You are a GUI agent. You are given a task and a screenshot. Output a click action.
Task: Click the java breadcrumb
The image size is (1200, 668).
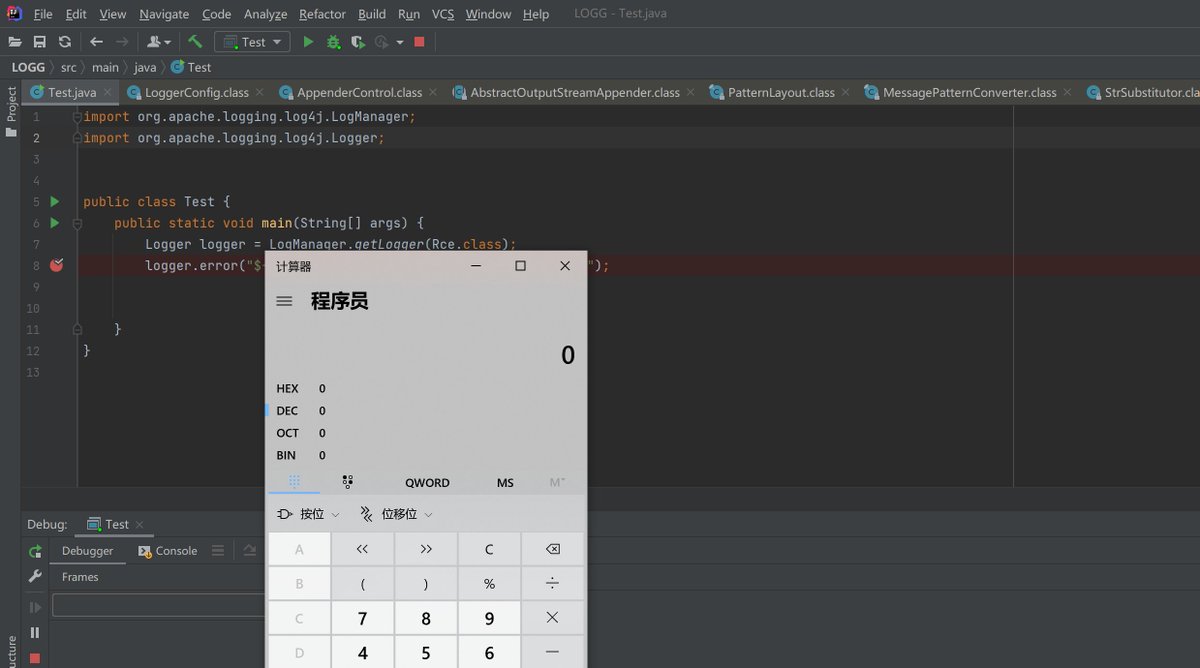click(x=145, y=67)
